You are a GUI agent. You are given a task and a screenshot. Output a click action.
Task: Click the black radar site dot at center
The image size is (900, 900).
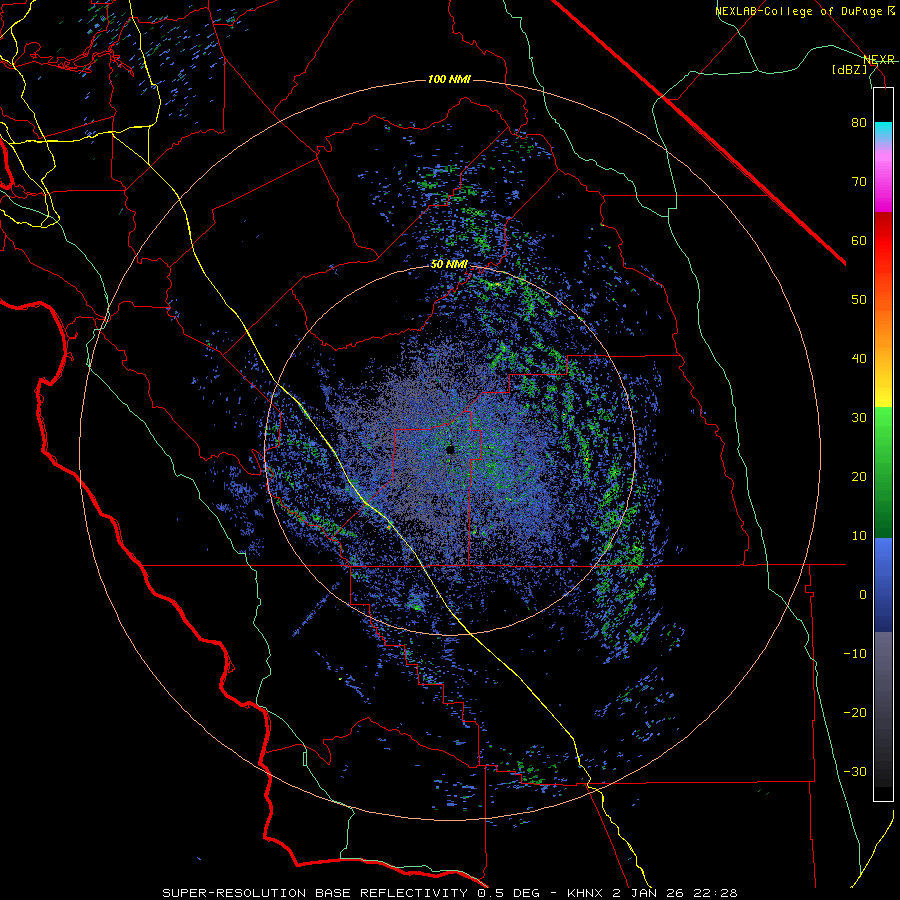[451, 449]
